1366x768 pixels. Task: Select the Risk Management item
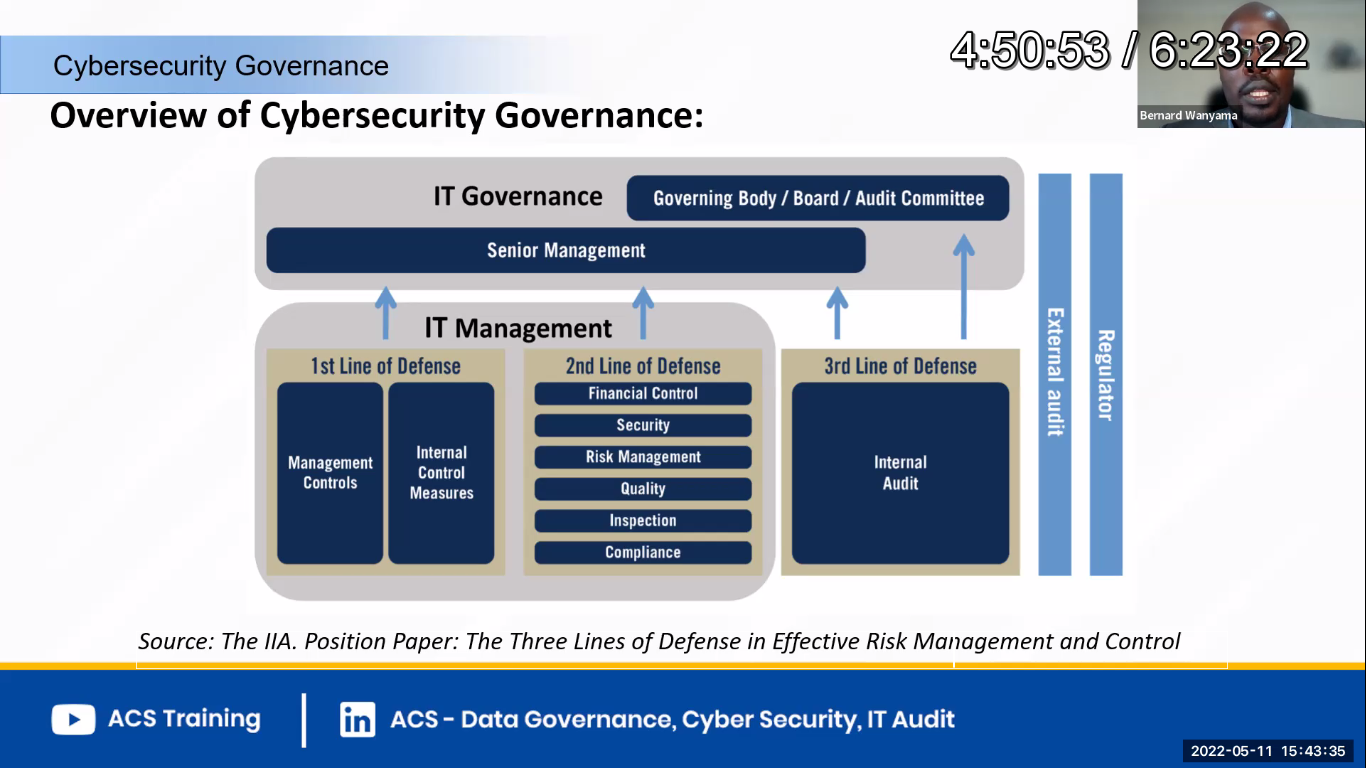coord(643,457)
